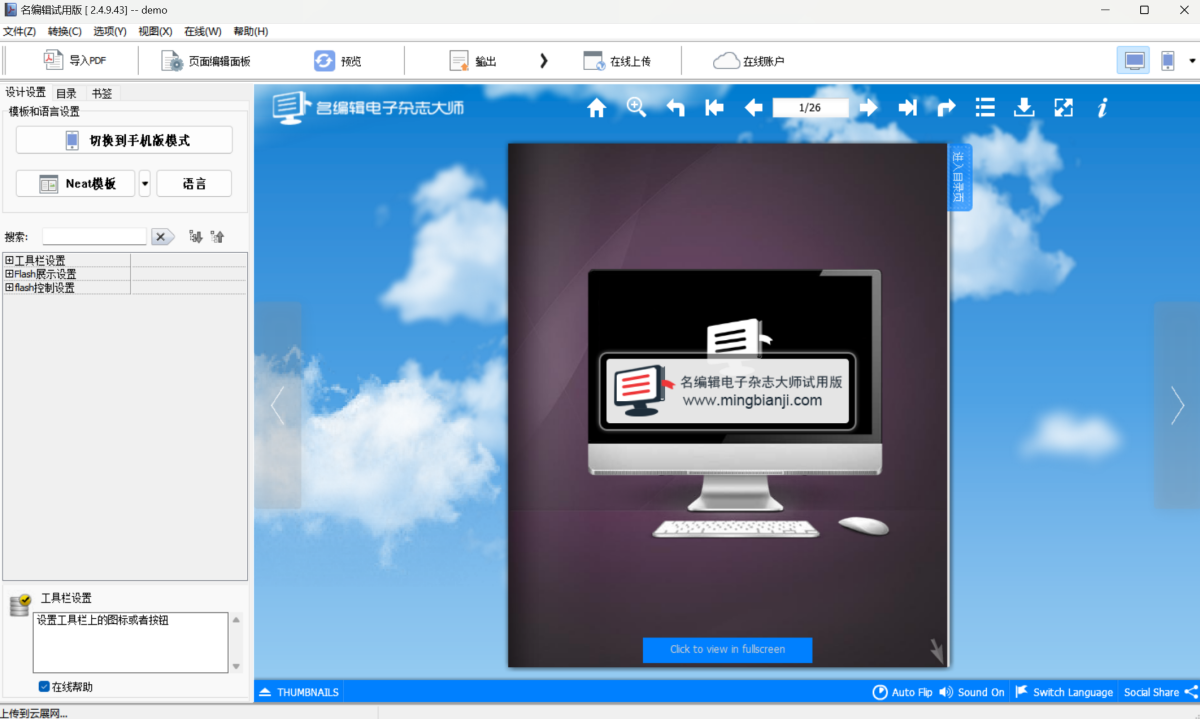This screenshot has height=719, width=1200.
Task: Click the 搜索 input field
Action: 94,237
